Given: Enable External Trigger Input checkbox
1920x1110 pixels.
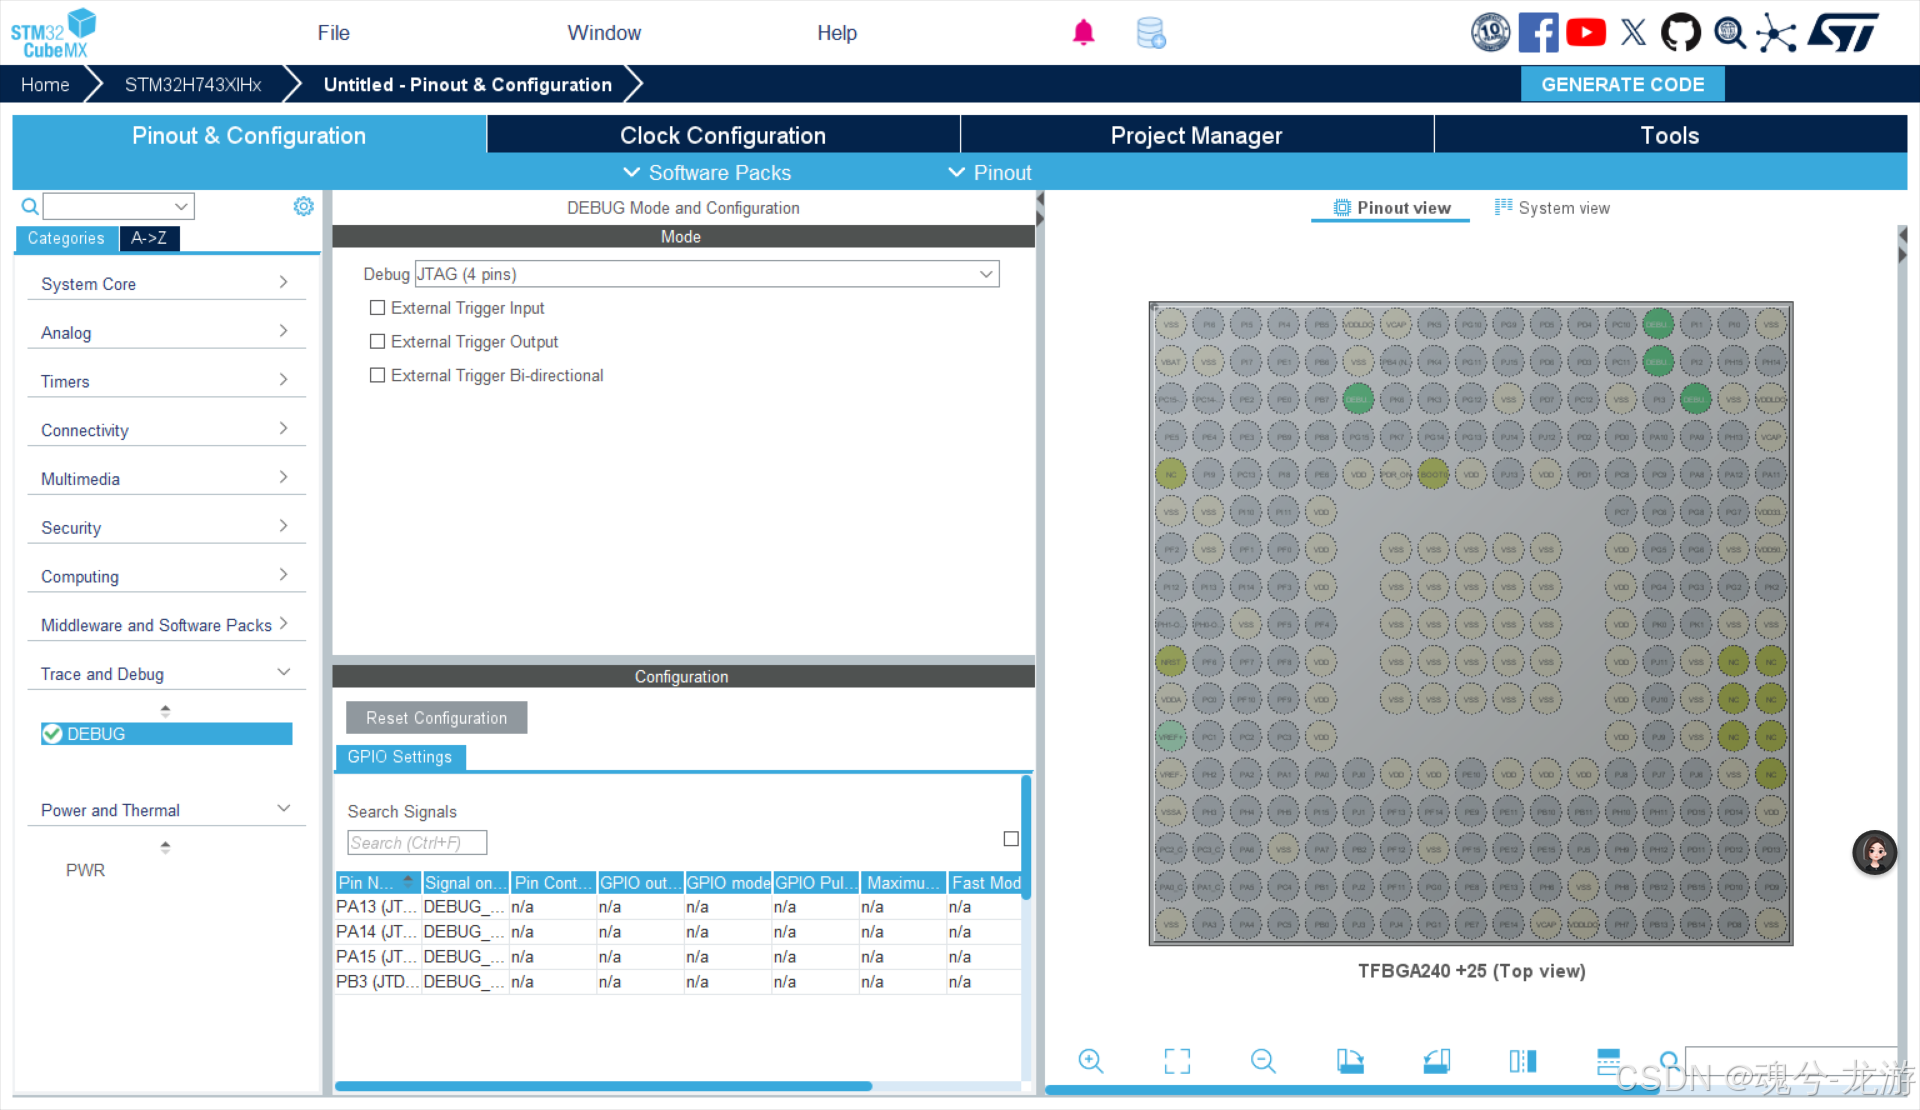Looking at the screenshot, I should pos(377,308).
